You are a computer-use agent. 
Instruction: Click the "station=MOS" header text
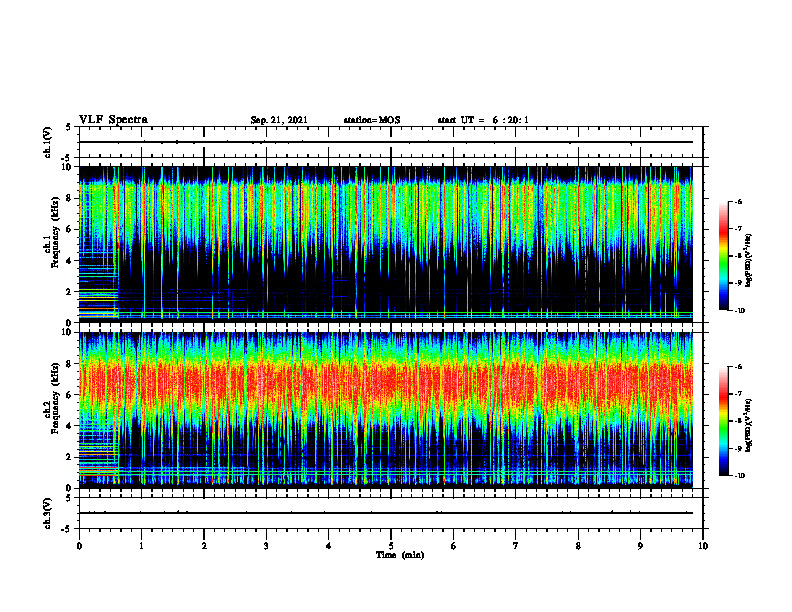[x=372, y=120]
